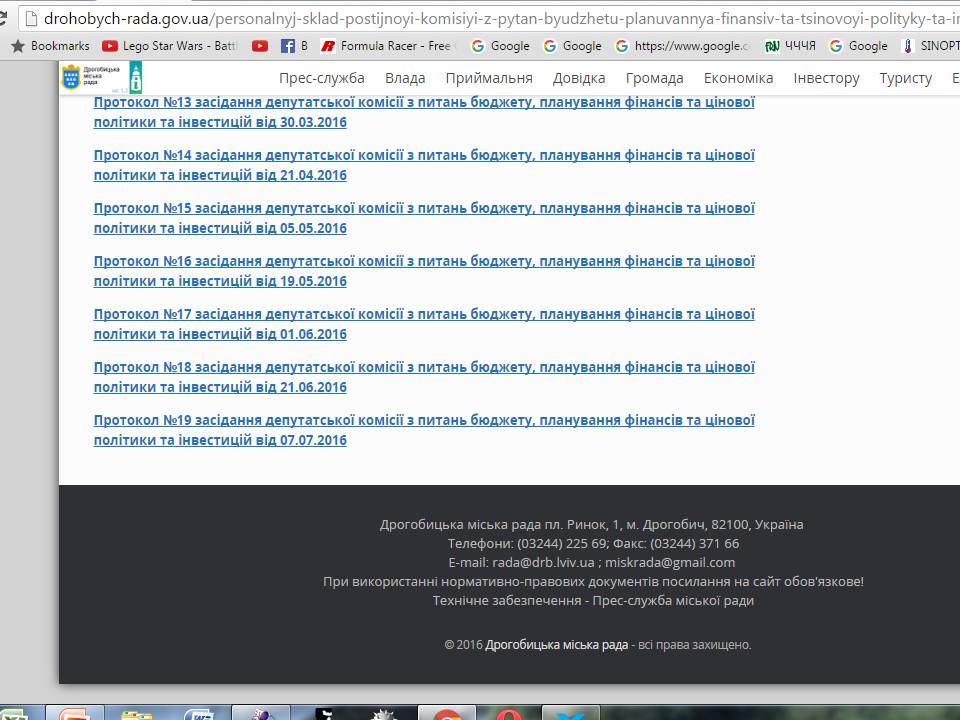
Task: Open the SINOPT bookmark
Action: coord(930,46)
